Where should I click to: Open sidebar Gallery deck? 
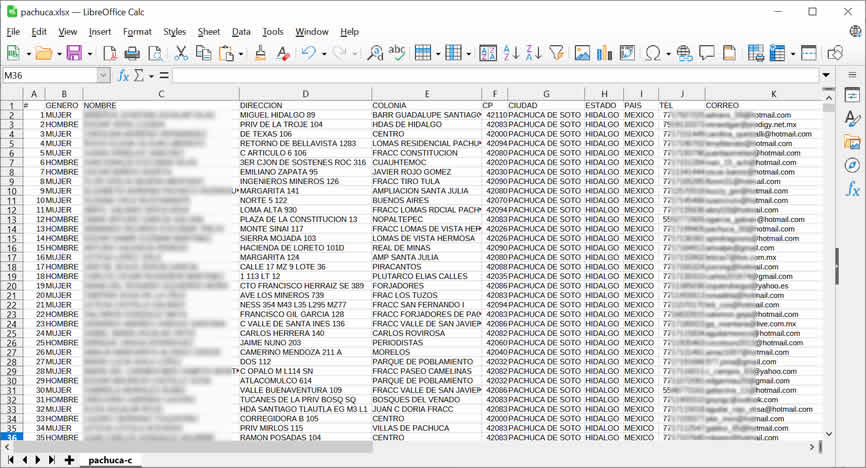(x=852, y=142)
